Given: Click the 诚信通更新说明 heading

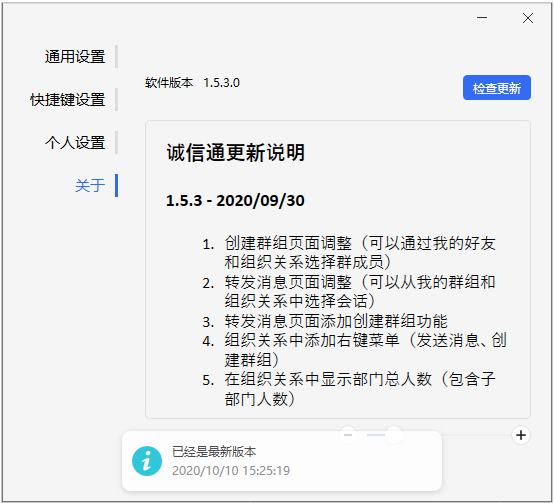Looking at the screenshot, I should click(x=236, y=153).
